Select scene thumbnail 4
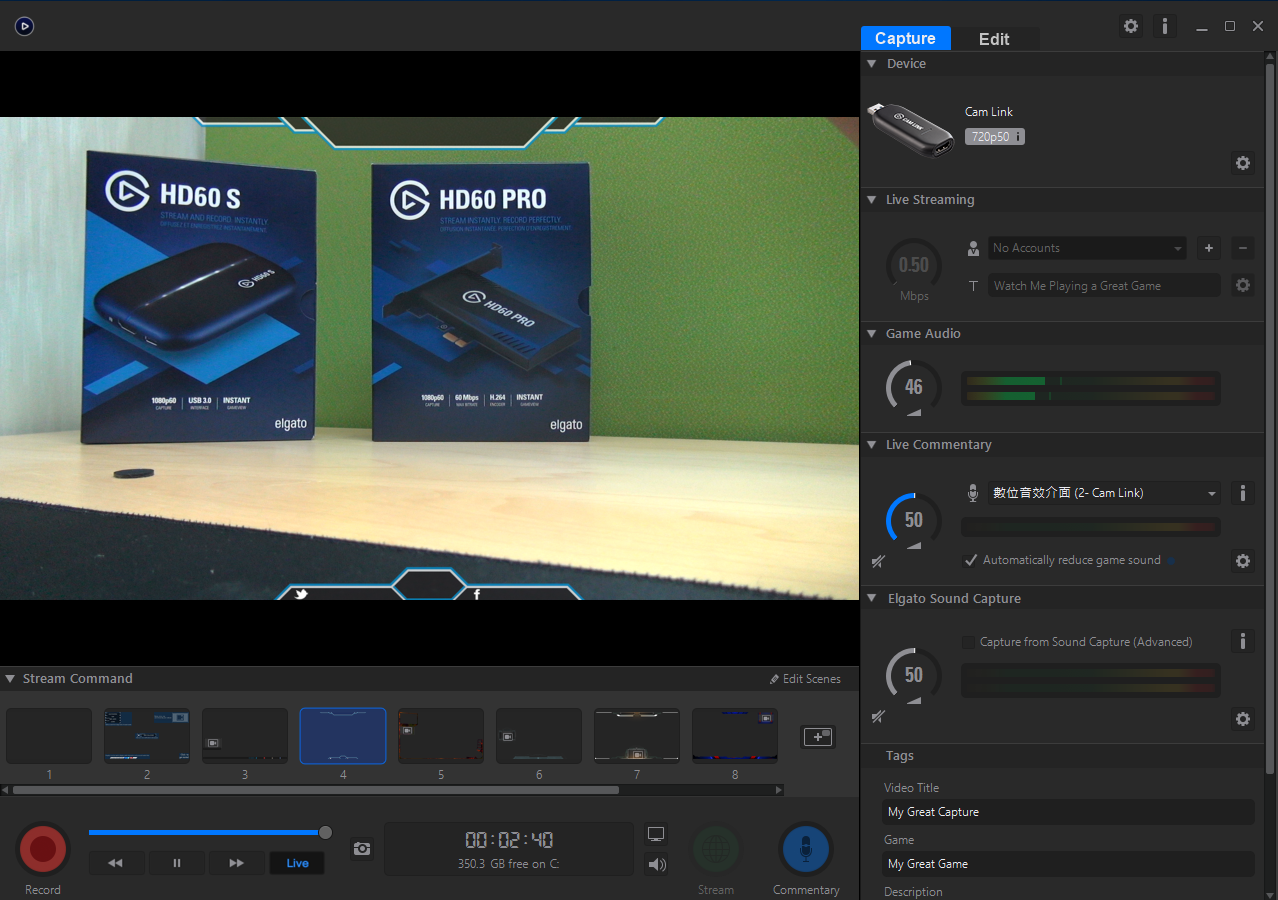This screenshot has width=1278, height=900. click(x=343, y=736)
